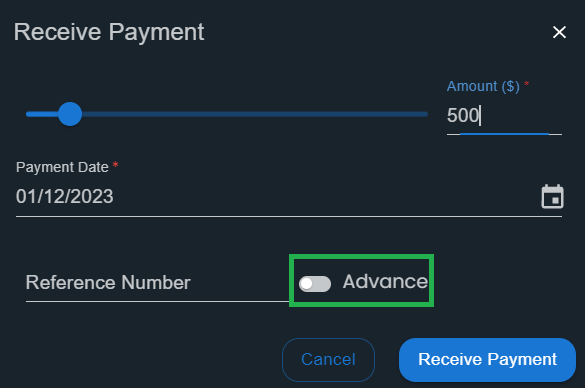Click the red required asterisk beside Payment Date
Screen dimensions: 588x391
116,165
